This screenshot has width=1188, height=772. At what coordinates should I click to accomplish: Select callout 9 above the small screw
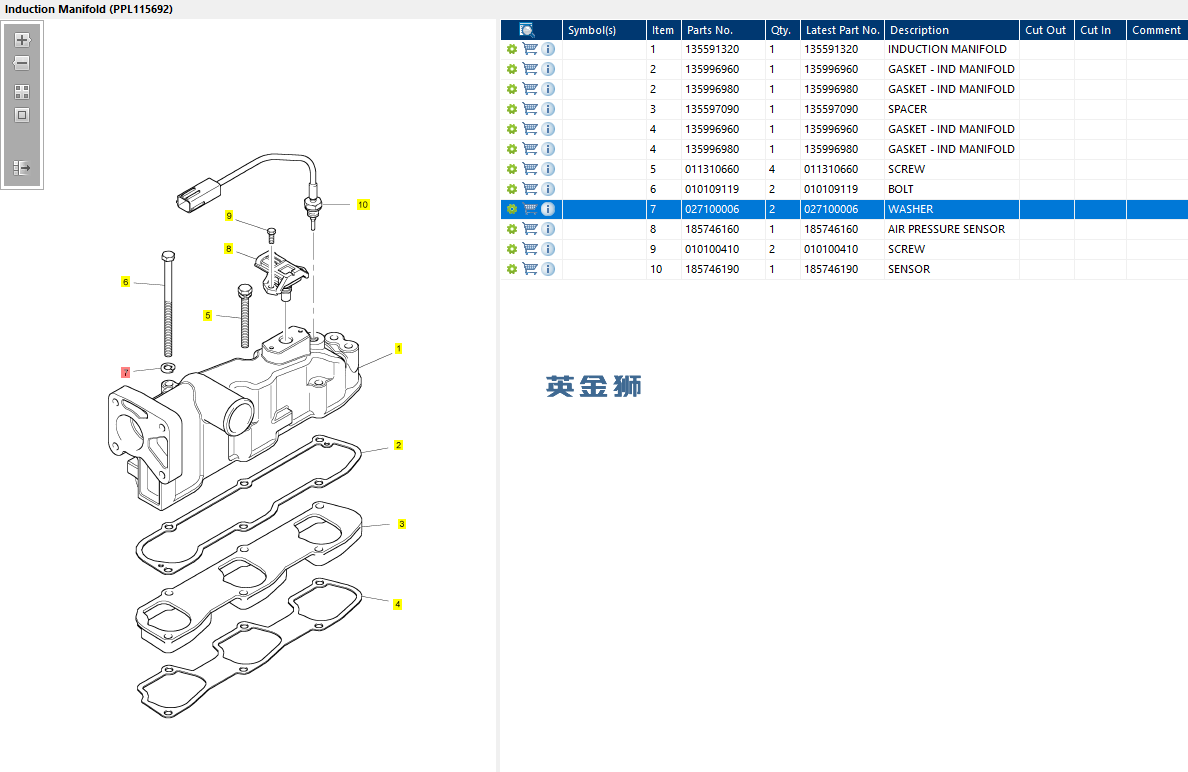[x=229, y=216]
